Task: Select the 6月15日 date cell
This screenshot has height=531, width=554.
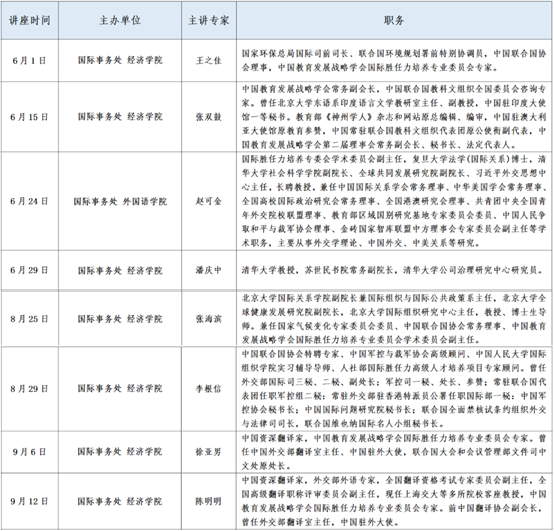Action: [30, 117]
